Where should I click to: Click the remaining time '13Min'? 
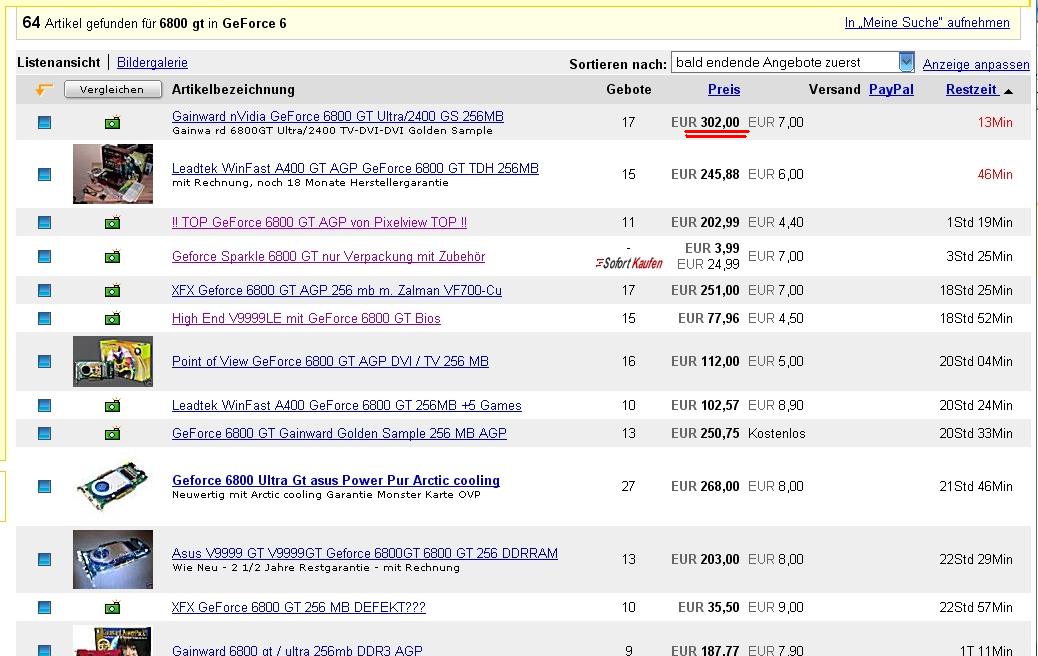[x=995, y=122]
